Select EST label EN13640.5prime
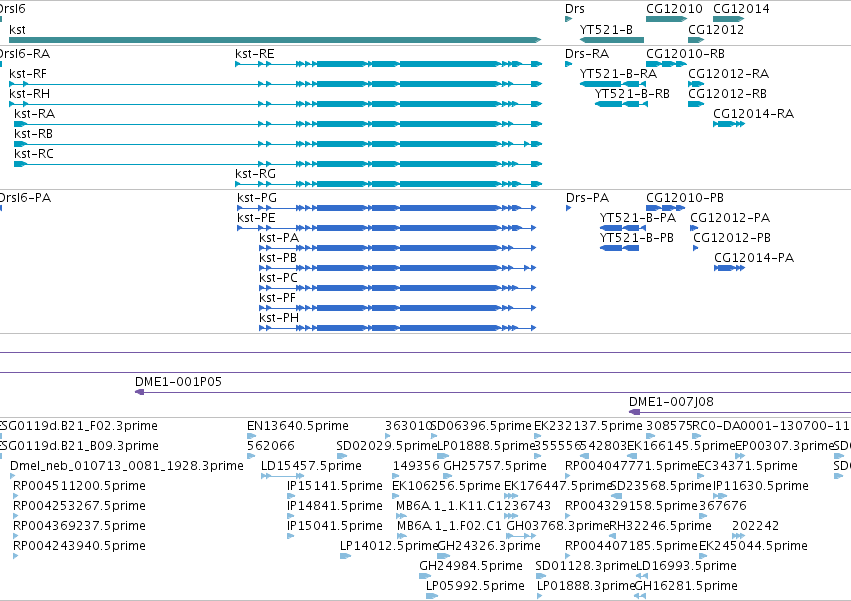This screenshot has width=851, height=601. point(298,426)
